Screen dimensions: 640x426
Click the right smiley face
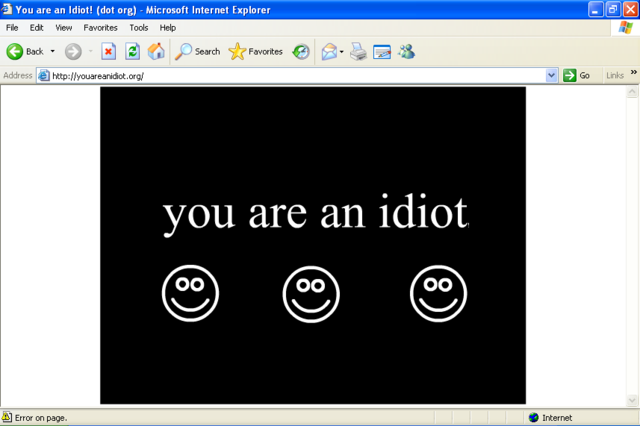(x=438, y=293)
